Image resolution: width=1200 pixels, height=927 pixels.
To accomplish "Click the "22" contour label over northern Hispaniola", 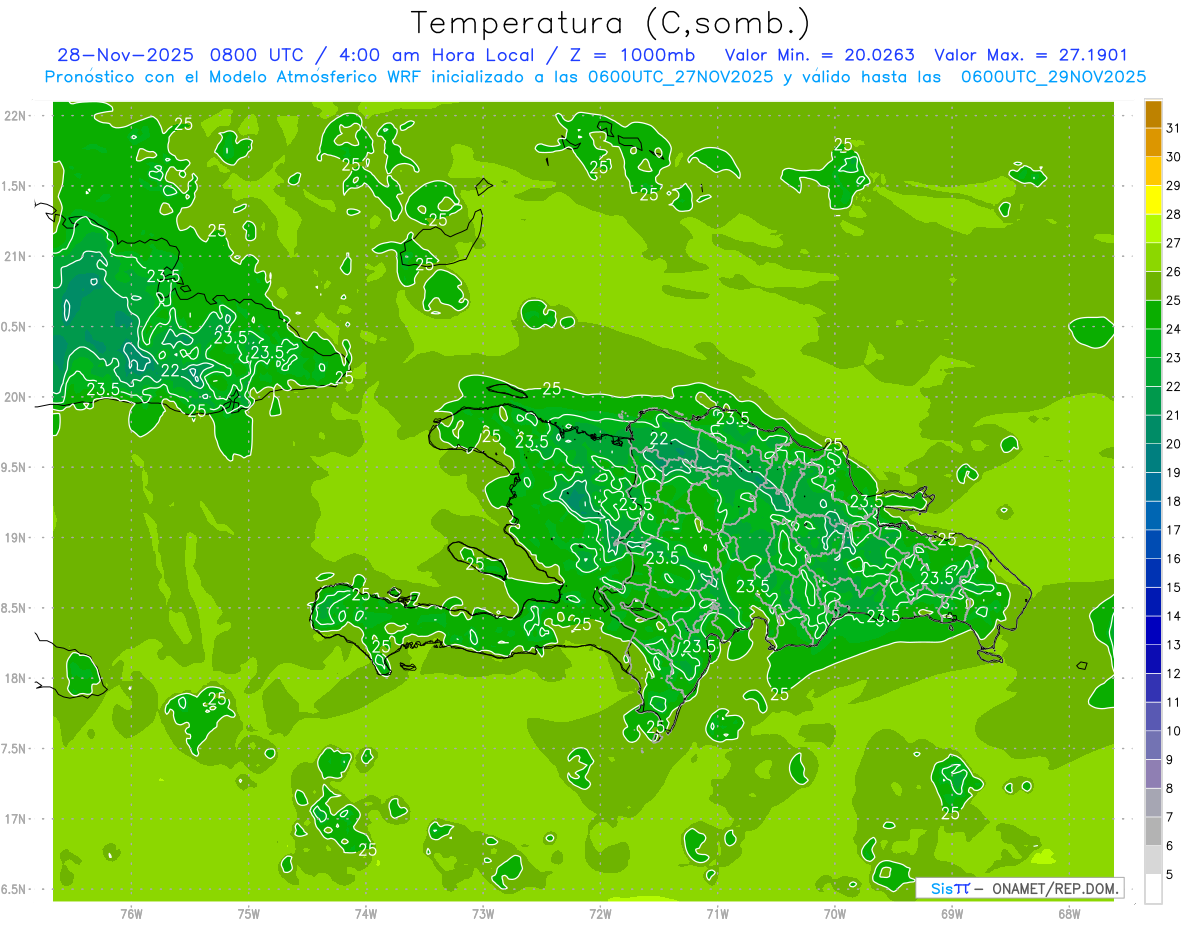I will tap(659, 438).
